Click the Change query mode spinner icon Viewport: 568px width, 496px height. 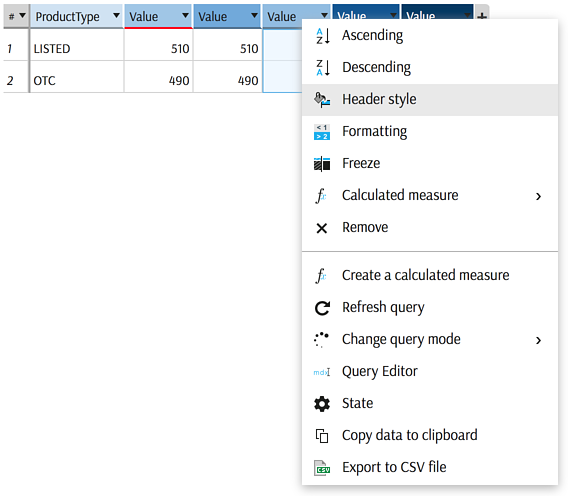tap(321, 340)
